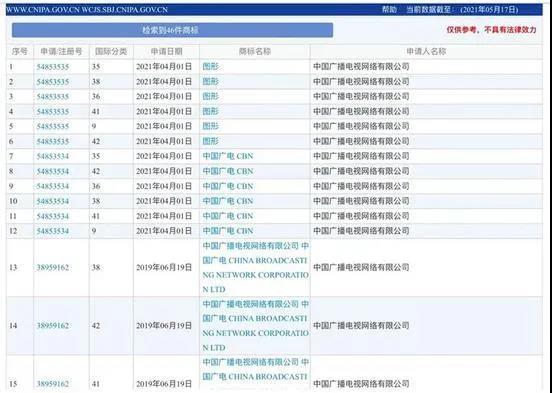The width and height of the screenshot is (552, 393).
Task: Click the 商标名称 column header
Action: 255,52
